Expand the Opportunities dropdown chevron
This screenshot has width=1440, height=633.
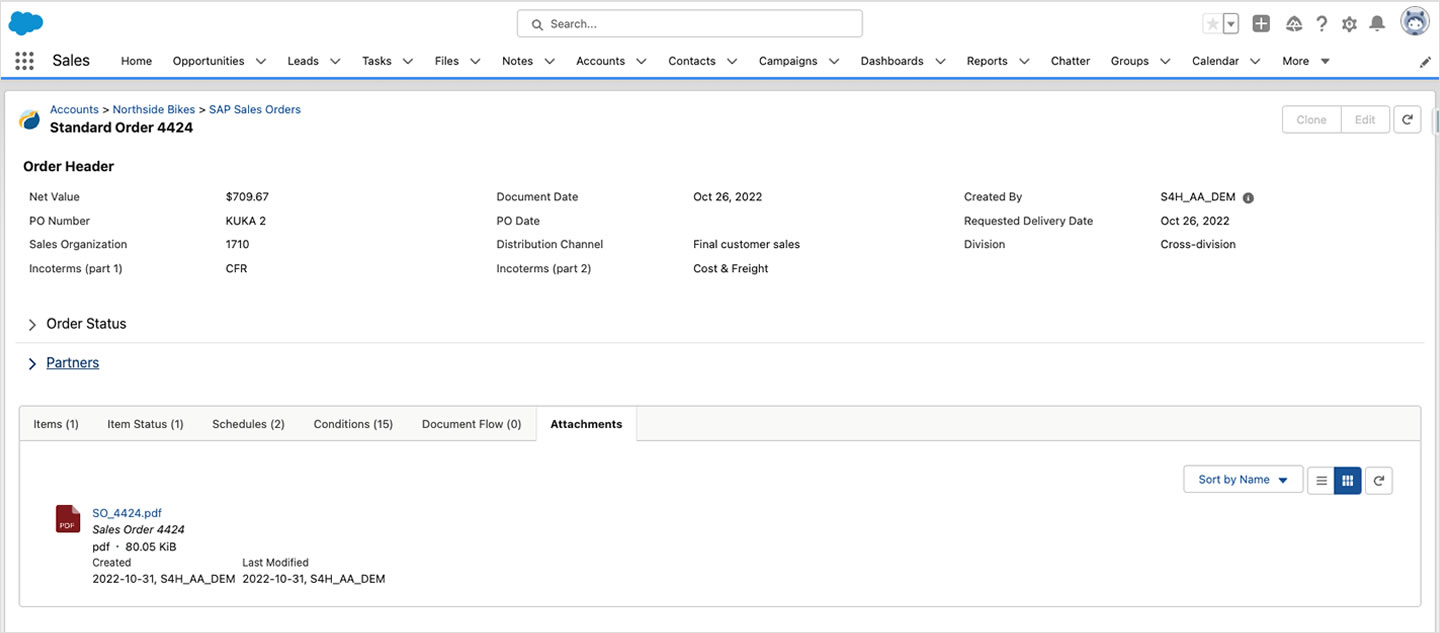pos(261,61)
